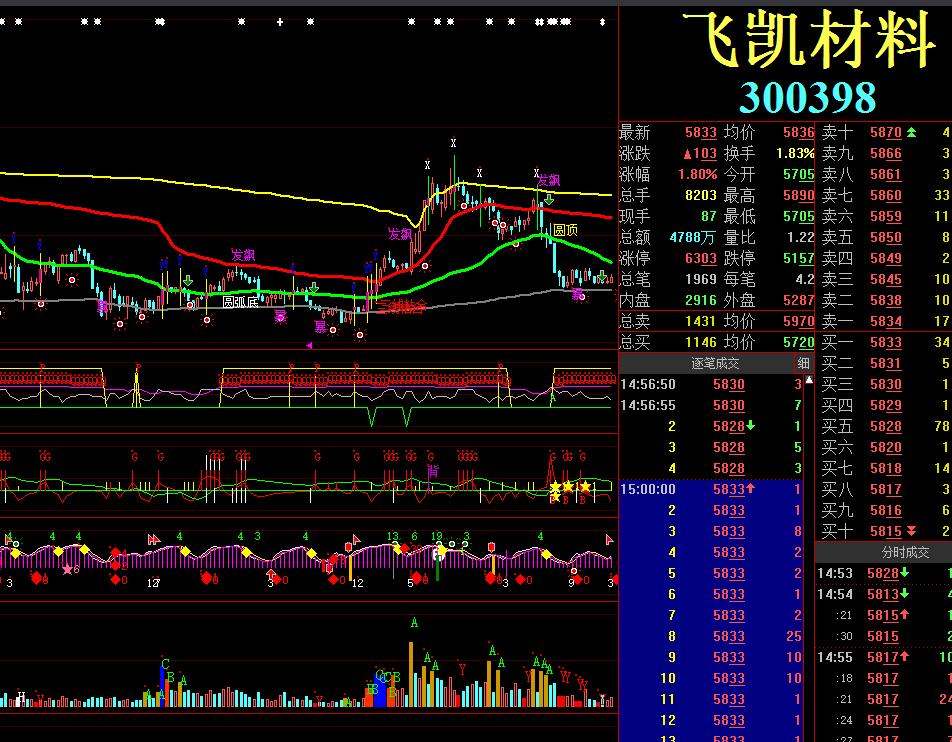Select the 买一 bid row
The width and height of the screenshot is (952, 742).
click(885, 342)
